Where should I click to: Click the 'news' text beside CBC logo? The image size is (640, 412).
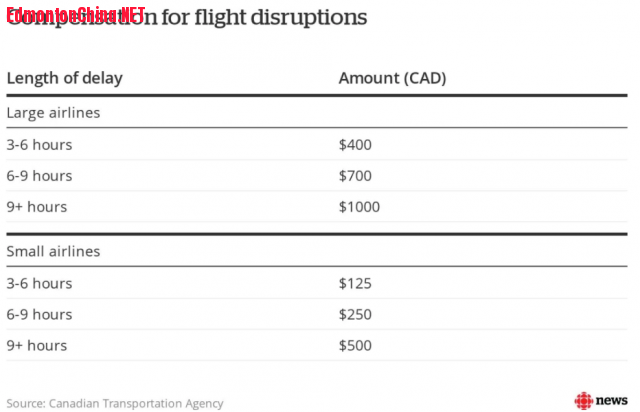611,401
